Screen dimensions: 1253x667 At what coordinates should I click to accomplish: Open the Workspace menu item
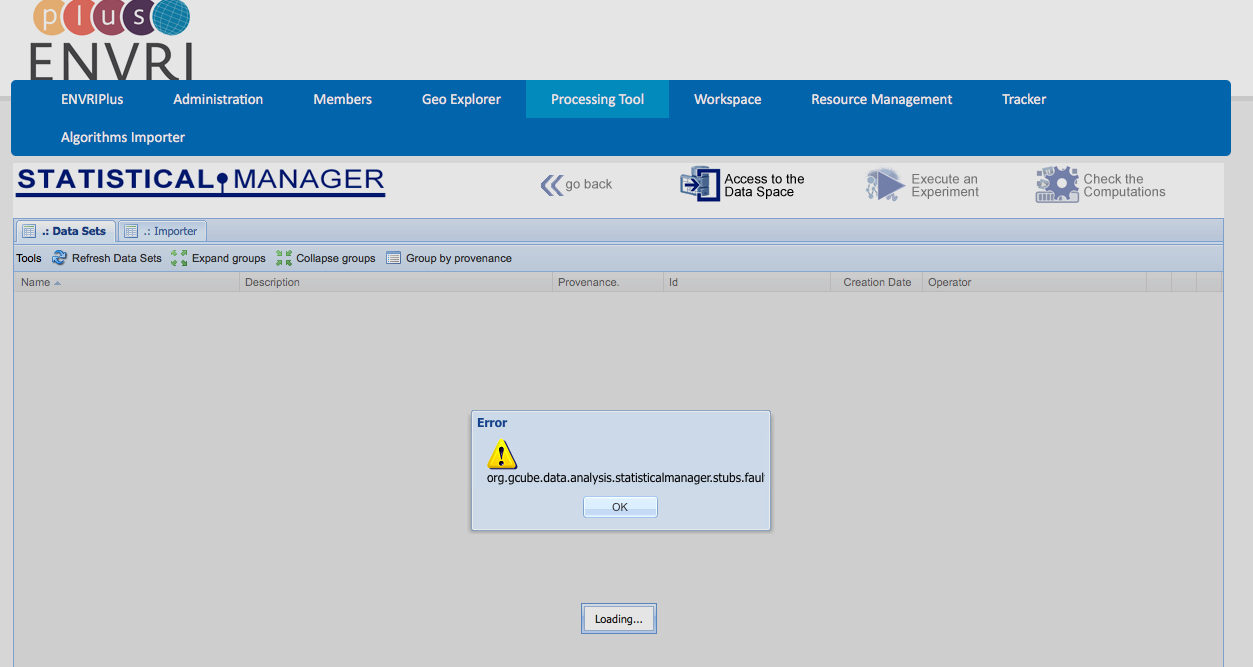click(727, 99)
